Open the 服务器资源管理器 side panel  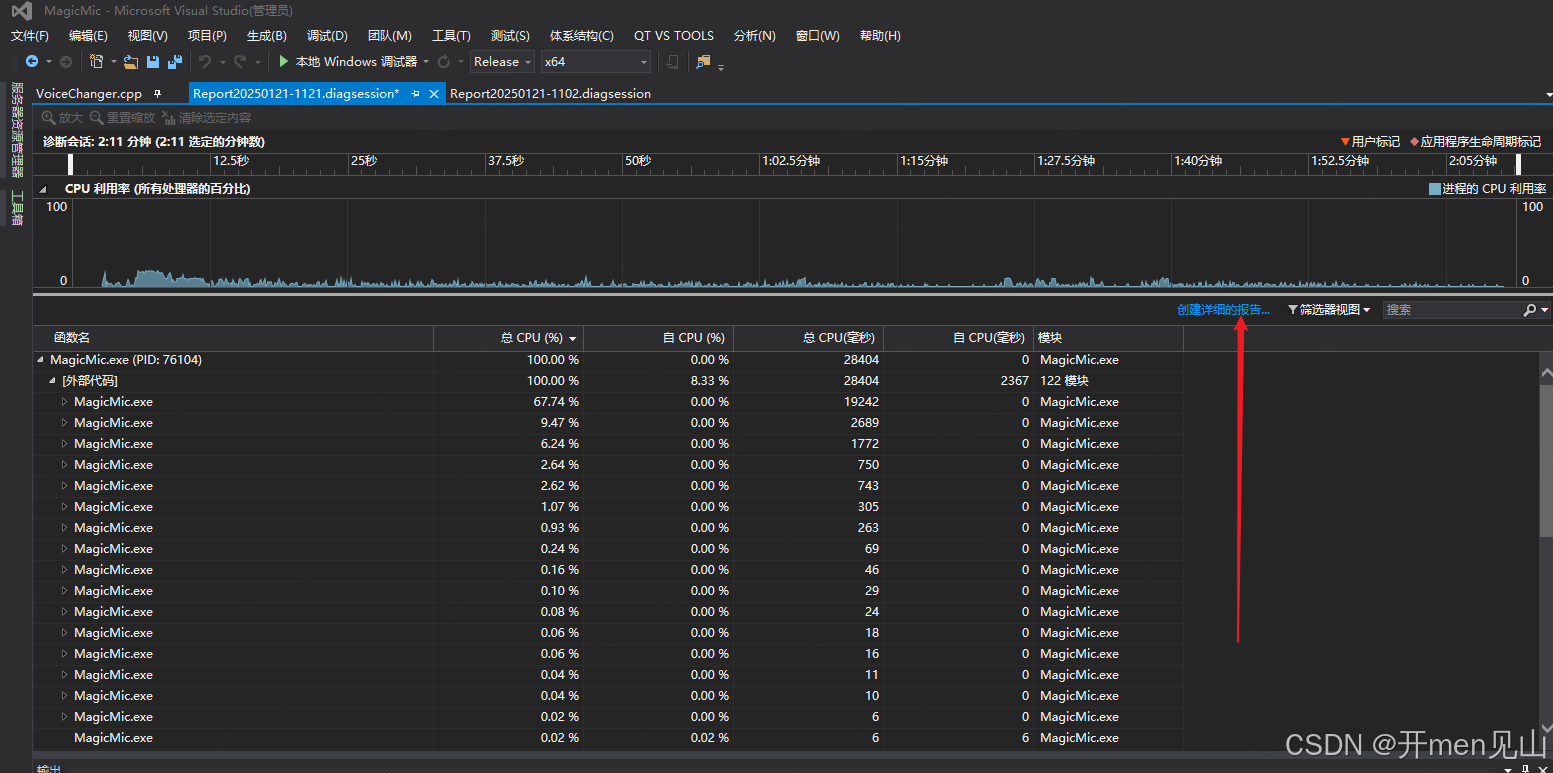17,131
